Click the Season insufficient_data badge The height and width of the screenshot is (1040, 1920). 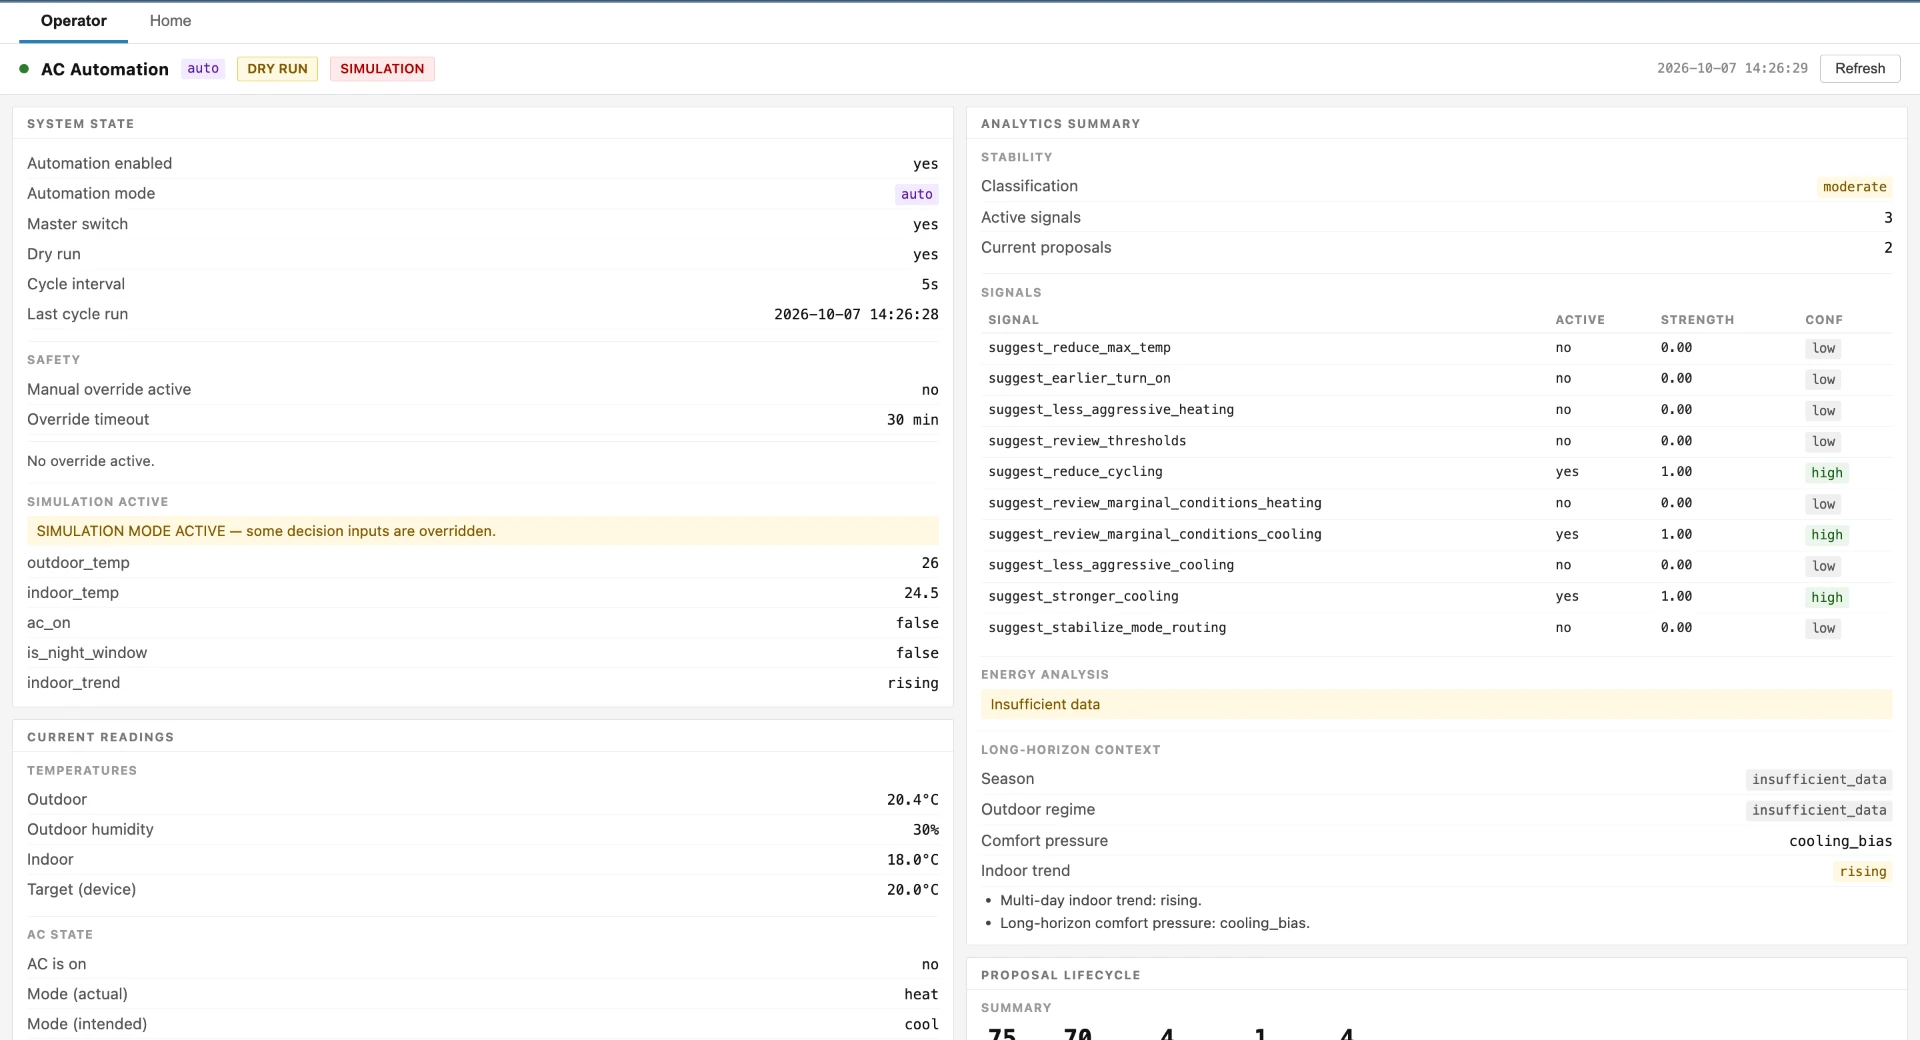point(1819,780)
